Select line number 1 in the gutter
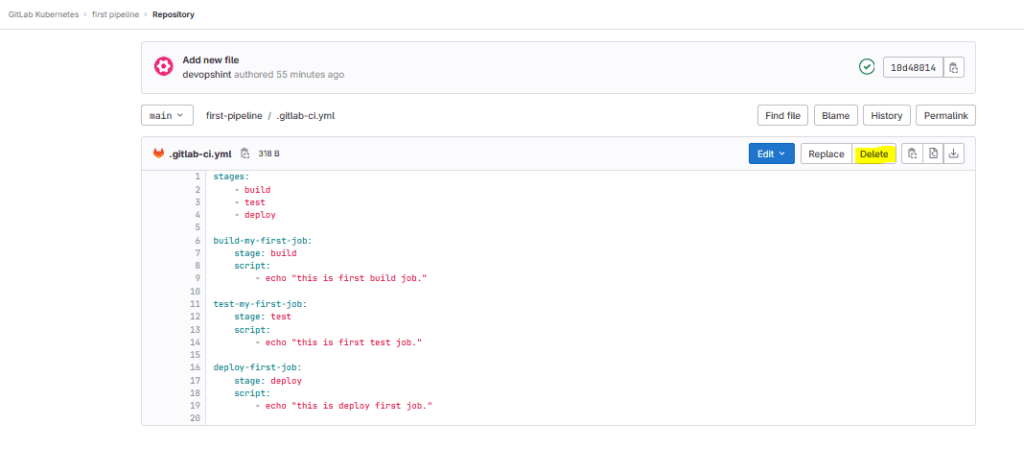1024x471 pixels. click(197, 177)
